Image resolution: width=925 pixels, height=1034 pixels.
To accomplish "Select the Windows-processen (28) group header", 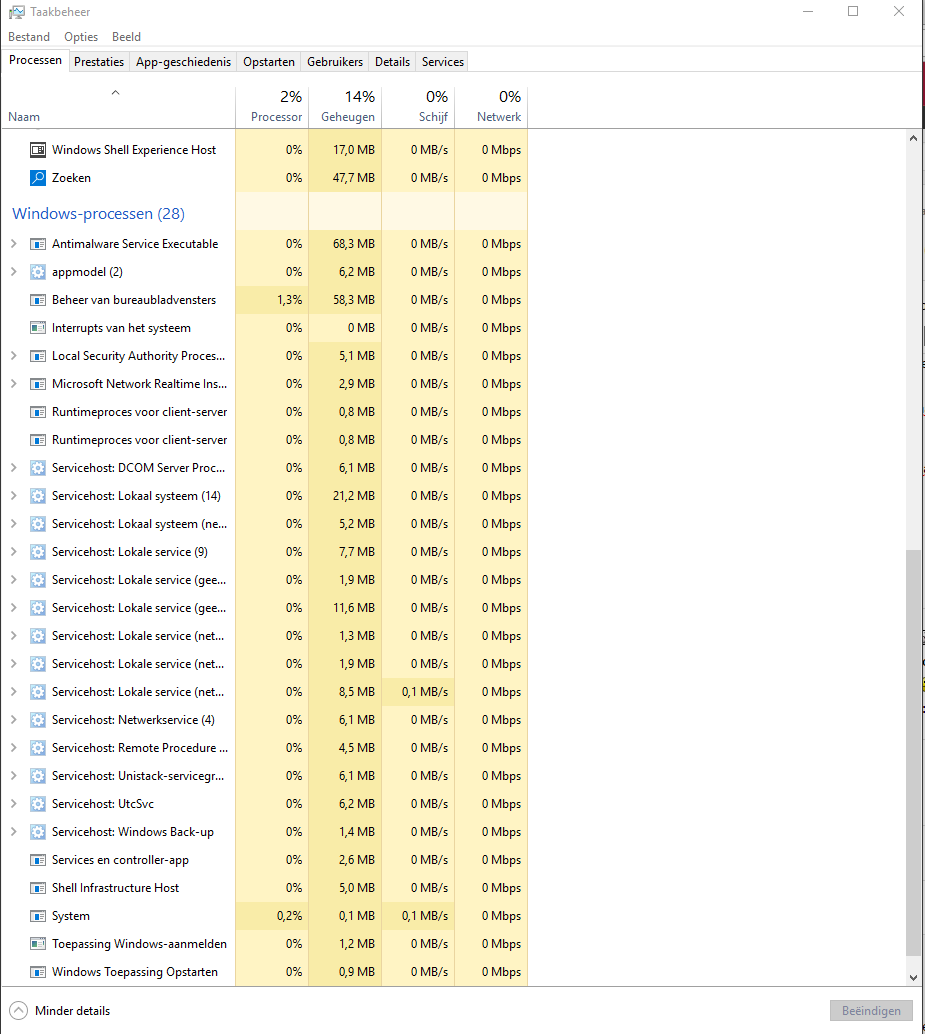I will pyautogui.click(x=98, y=214).
